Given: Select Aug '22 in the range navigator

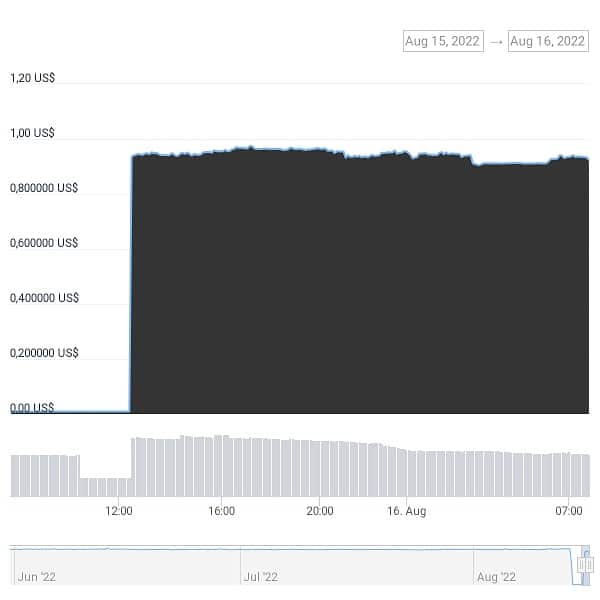Looking at the screenshot, I should click(496, 577).
